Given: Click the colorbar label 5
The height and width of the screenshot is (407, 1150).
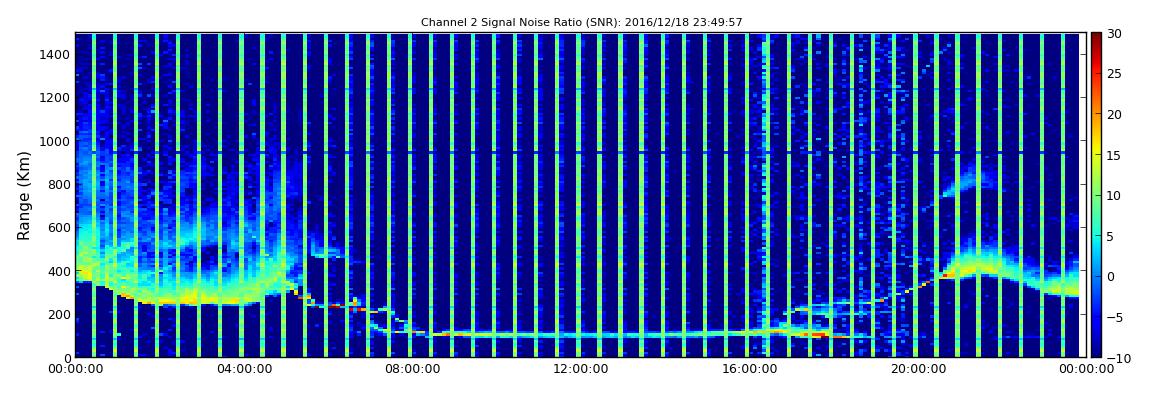Looking at the screenshot, I should pyautogui.click(x=1110, y=236).
